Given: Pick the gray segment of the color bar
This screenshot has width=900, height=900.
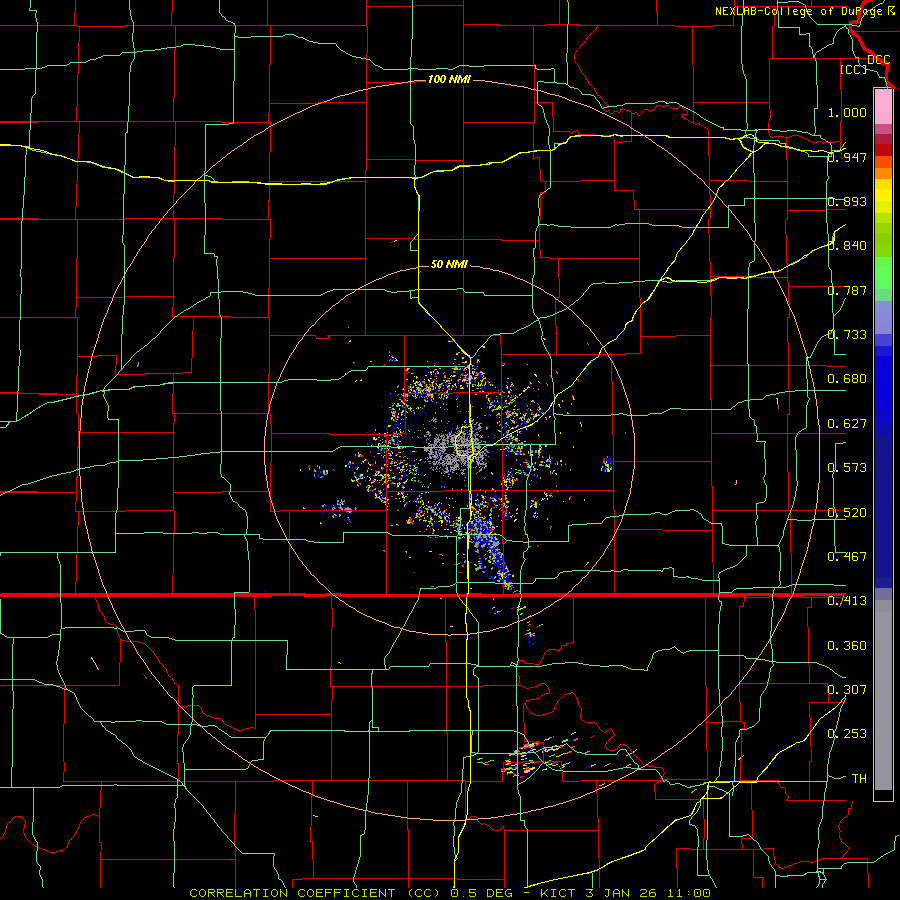Looking at the screenshot, I should (x=883, y=695).
